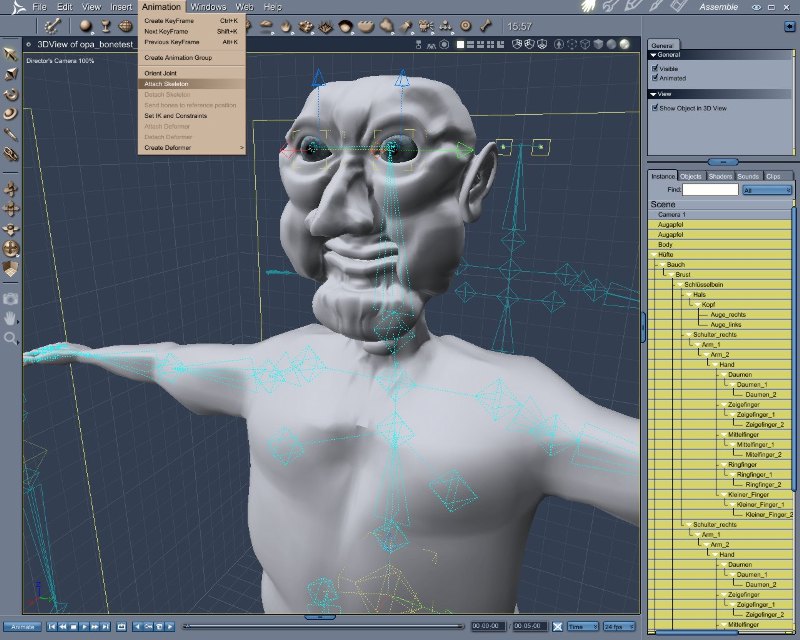Click the current time 00:00:00 field
The image size is (800, 640).
[487, 626]
